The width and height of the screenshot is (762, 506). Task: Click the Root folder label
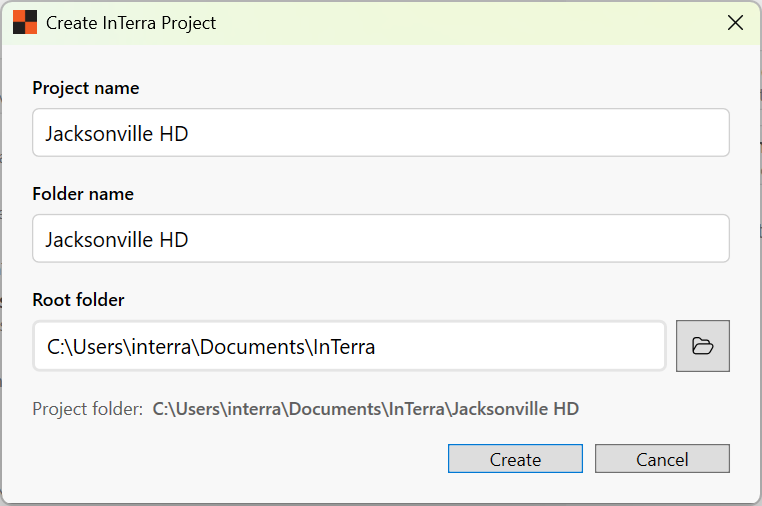tap(78, 300)
